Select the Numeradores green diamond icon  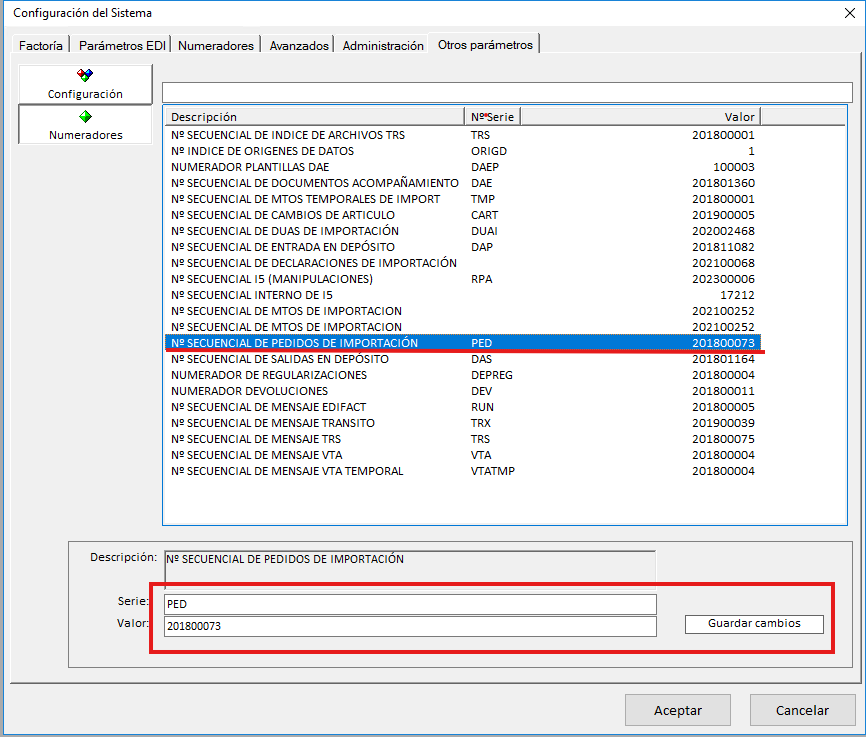(x=85, y=117)
